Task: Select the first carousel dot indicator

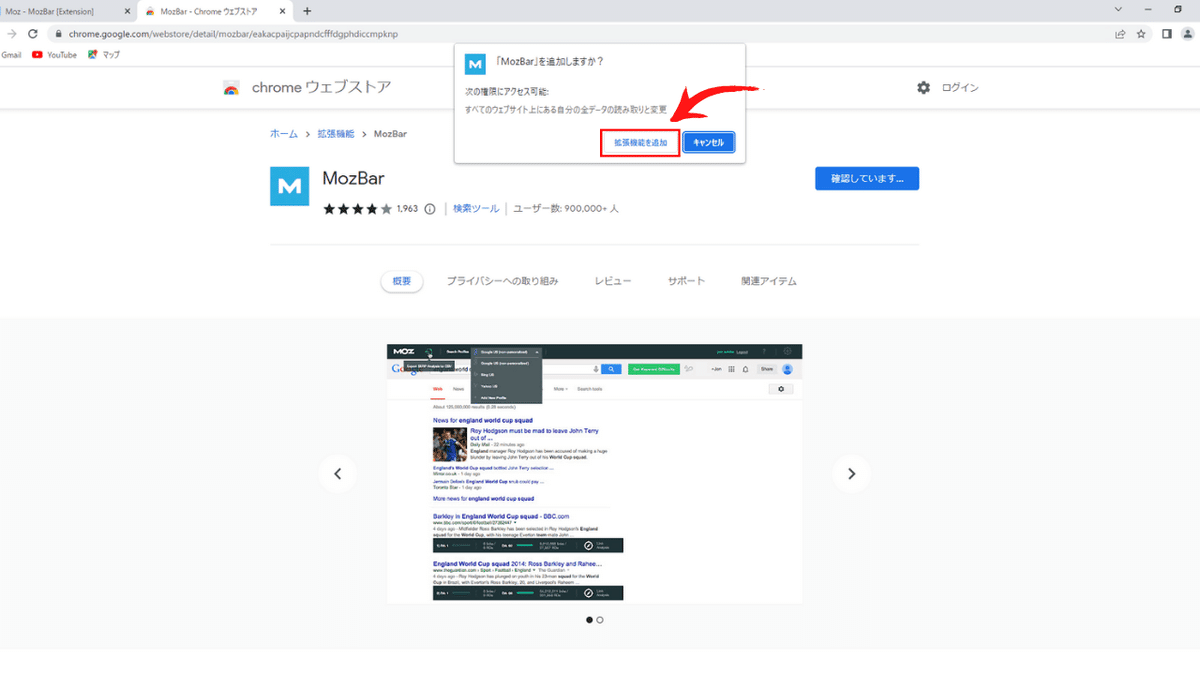Action: point(589,620)
